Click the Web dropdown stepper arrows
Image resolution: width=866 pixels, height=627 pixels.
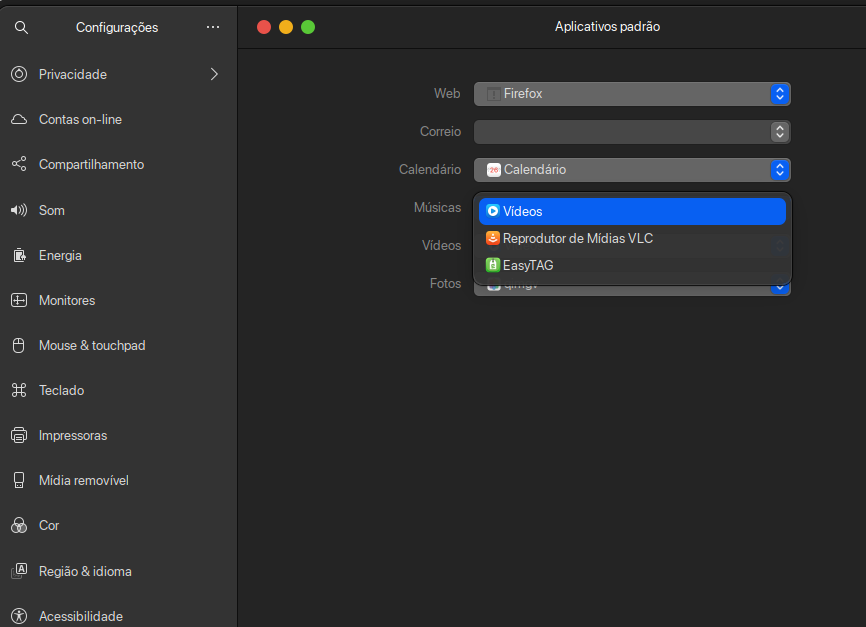point(779,94)
